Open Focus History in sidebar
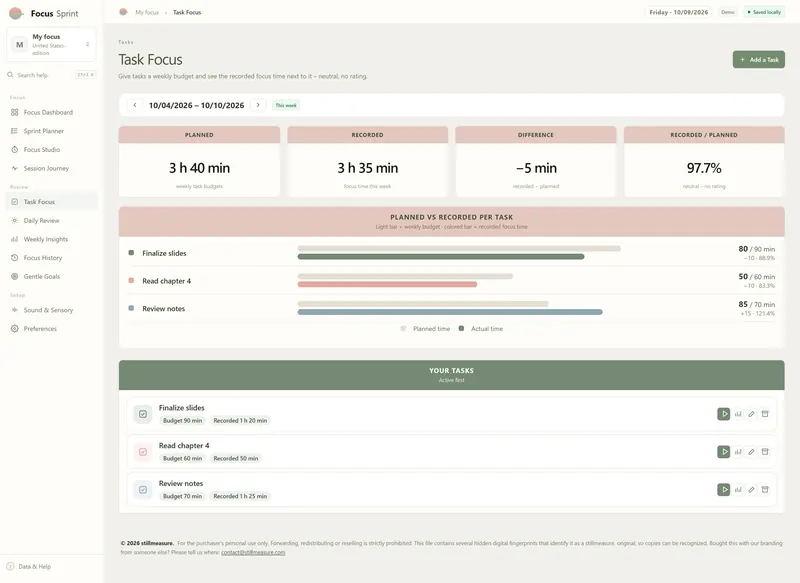The height and width of the screenshot is (583, 800). (x=52, y=258)
